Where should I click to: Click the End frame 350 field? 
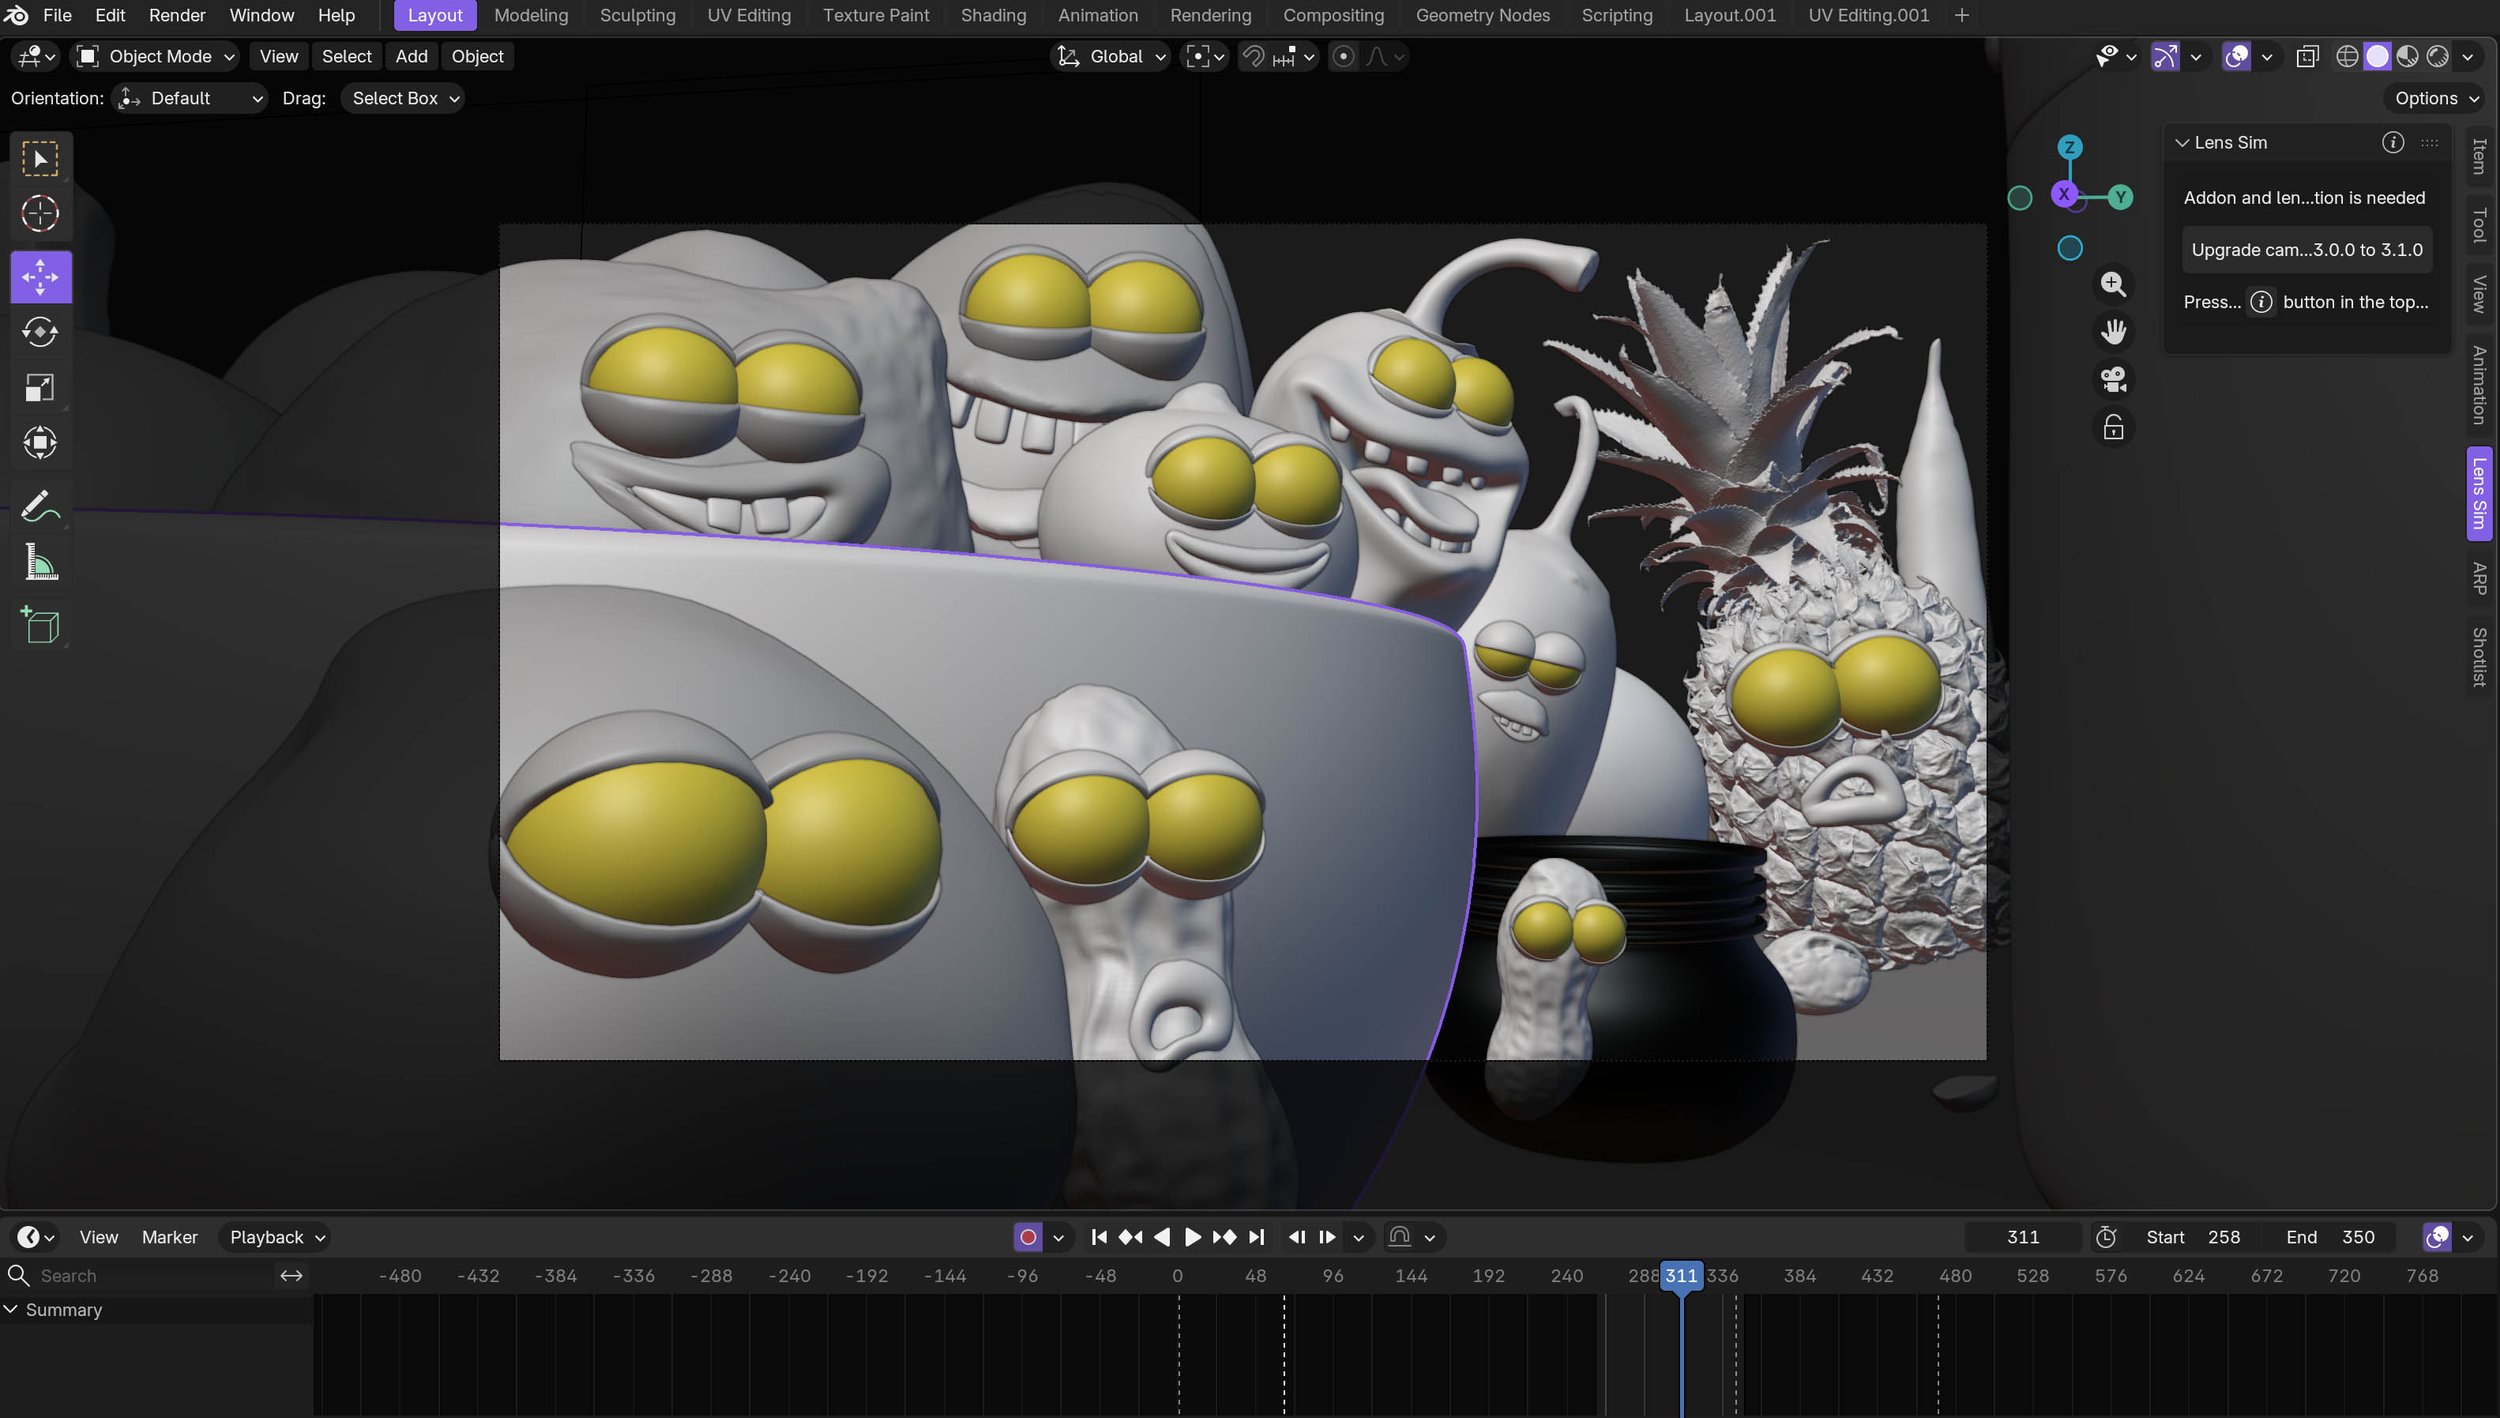coord(2338,1237)
